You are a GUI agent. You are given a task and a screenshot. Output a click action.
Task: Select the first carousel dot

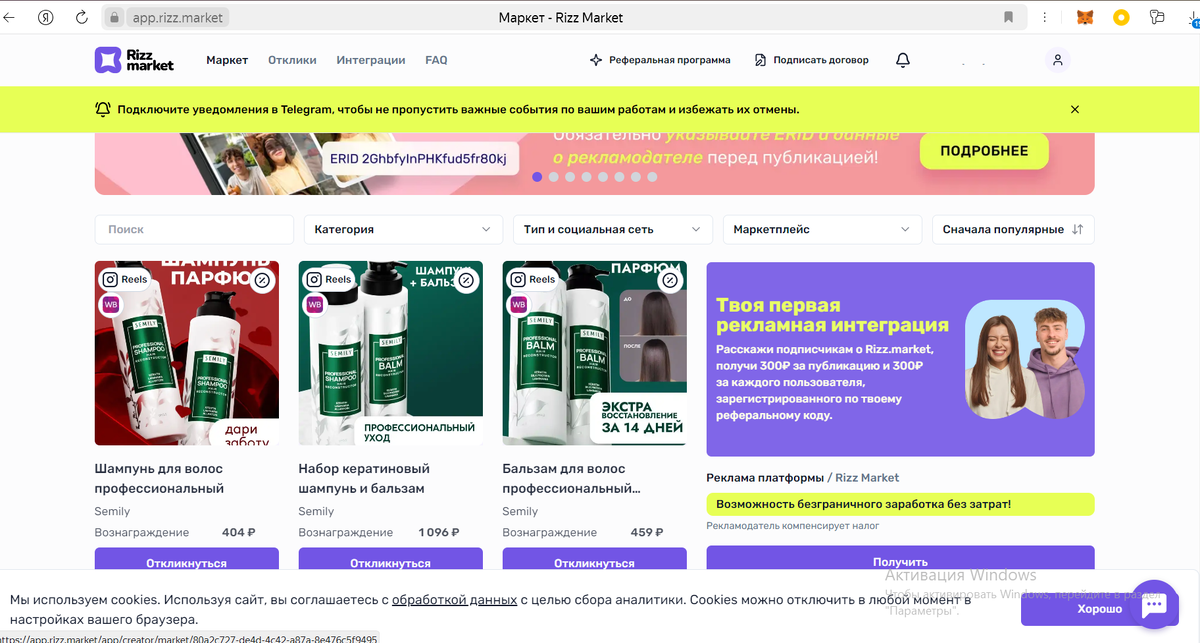537,177
